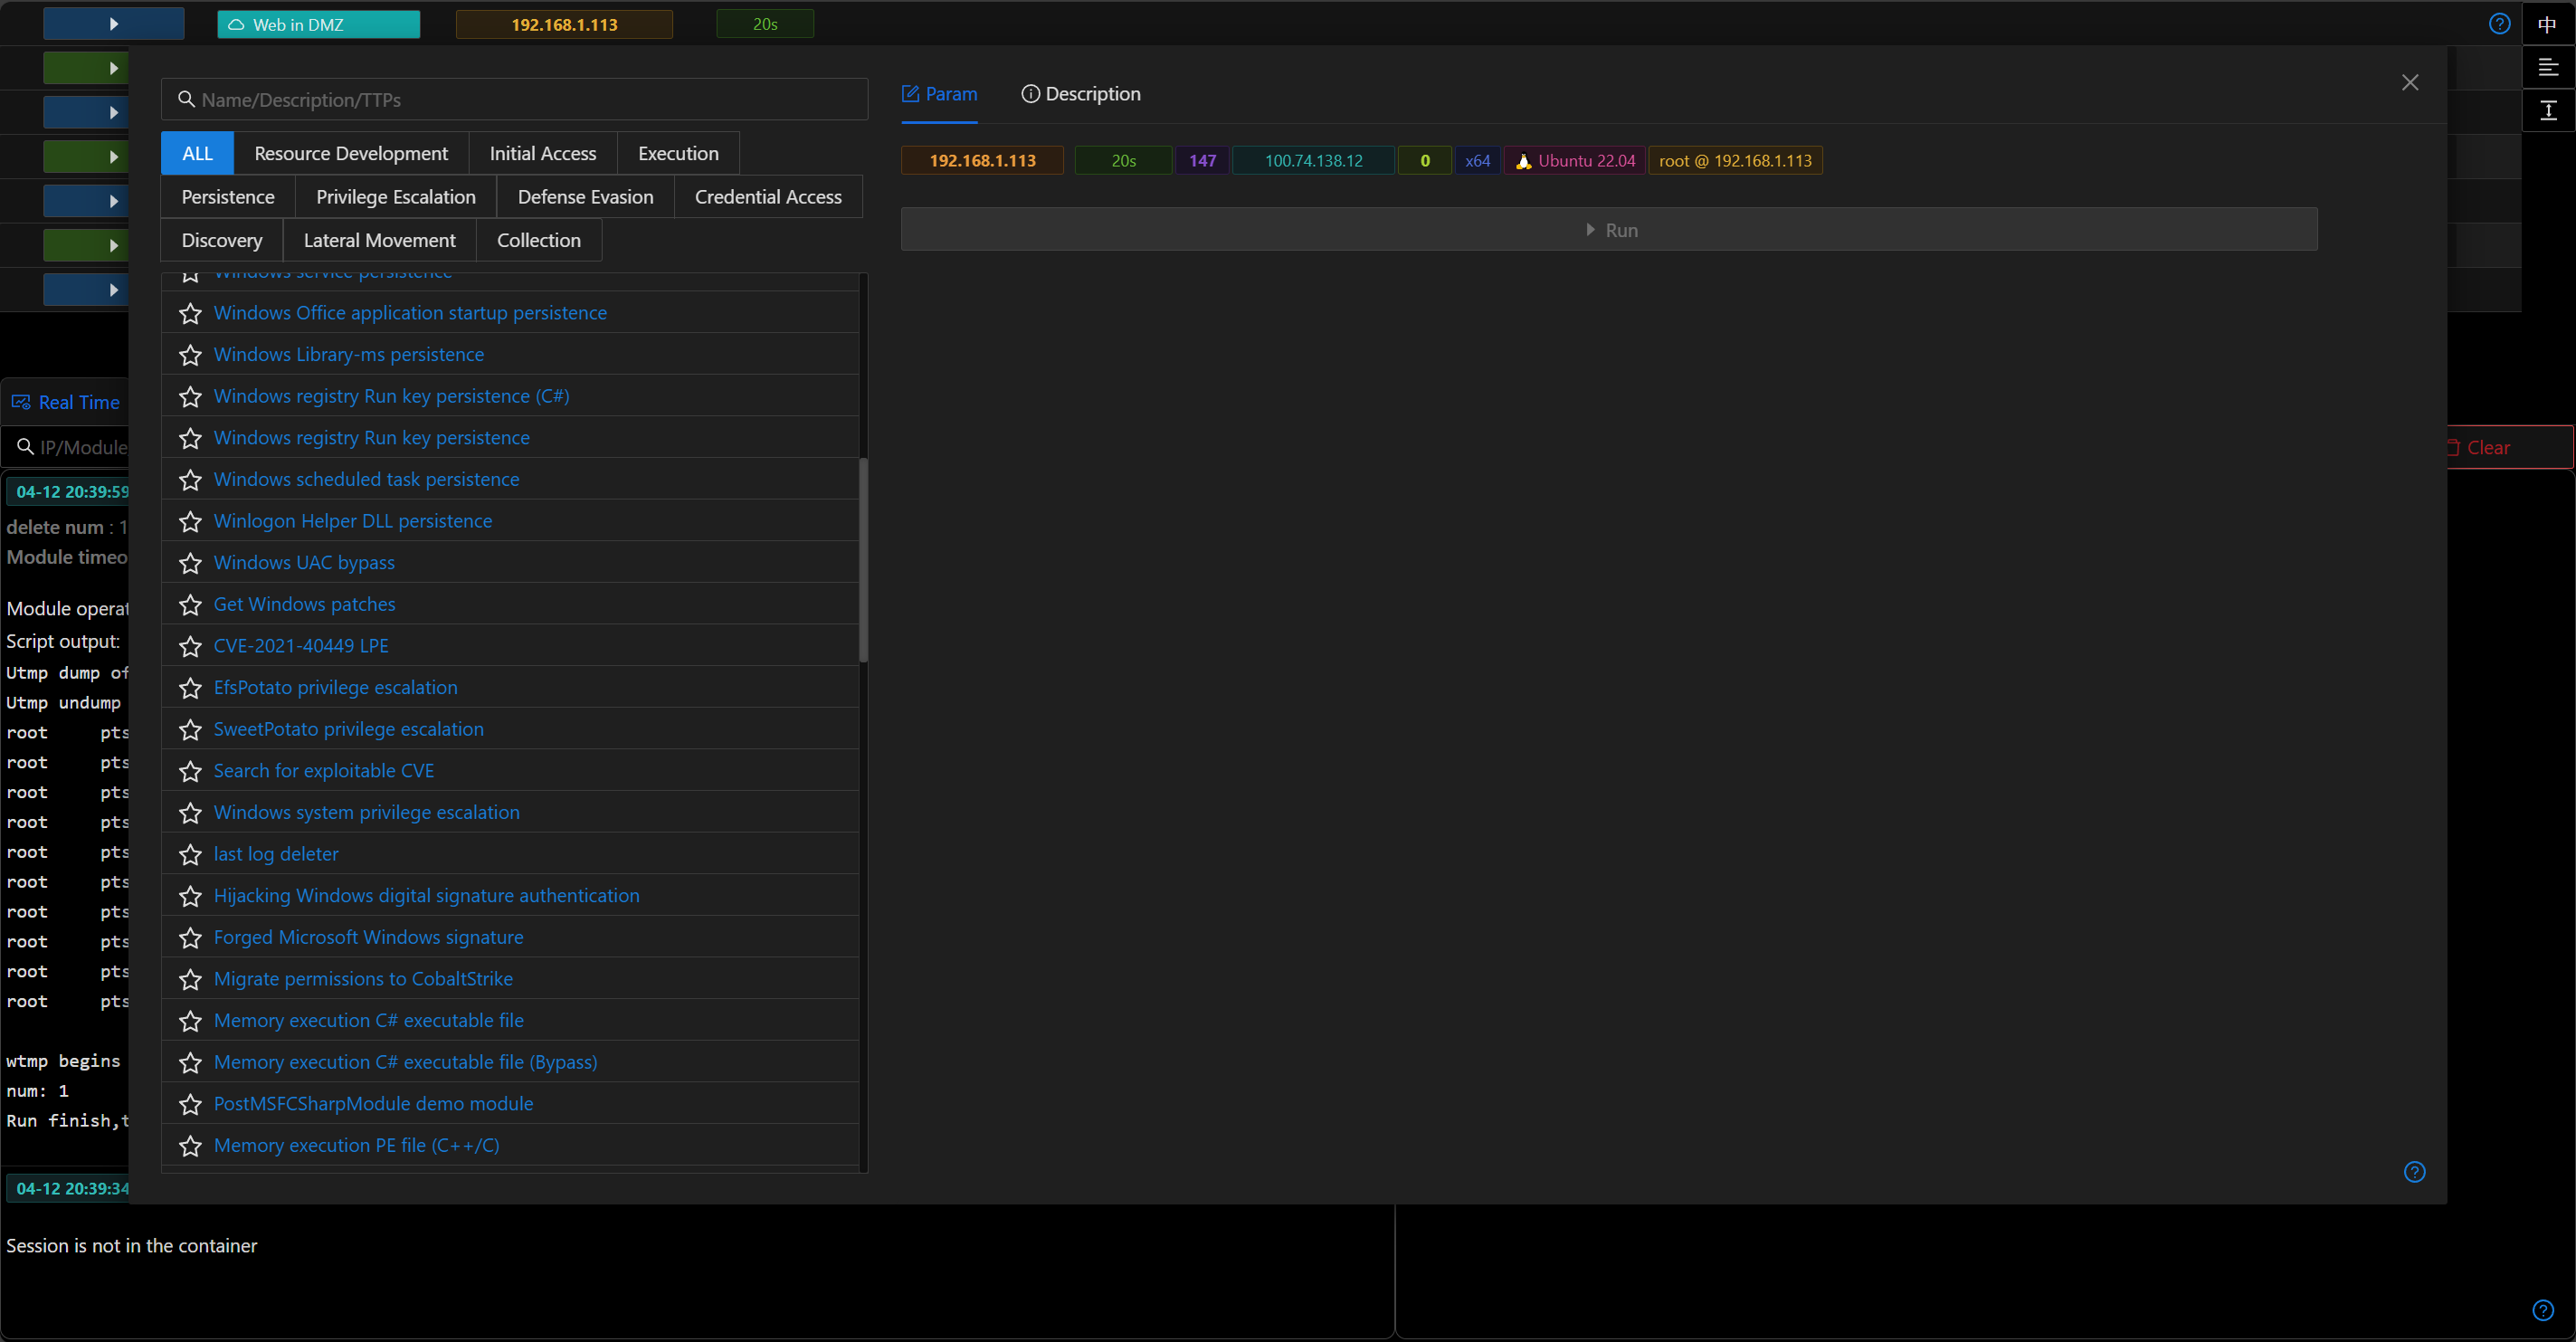The height and width of the screenshot is (1342, 2576).
Task: Click the module list scrollbar thumb
Action: [x=863, y=560]
